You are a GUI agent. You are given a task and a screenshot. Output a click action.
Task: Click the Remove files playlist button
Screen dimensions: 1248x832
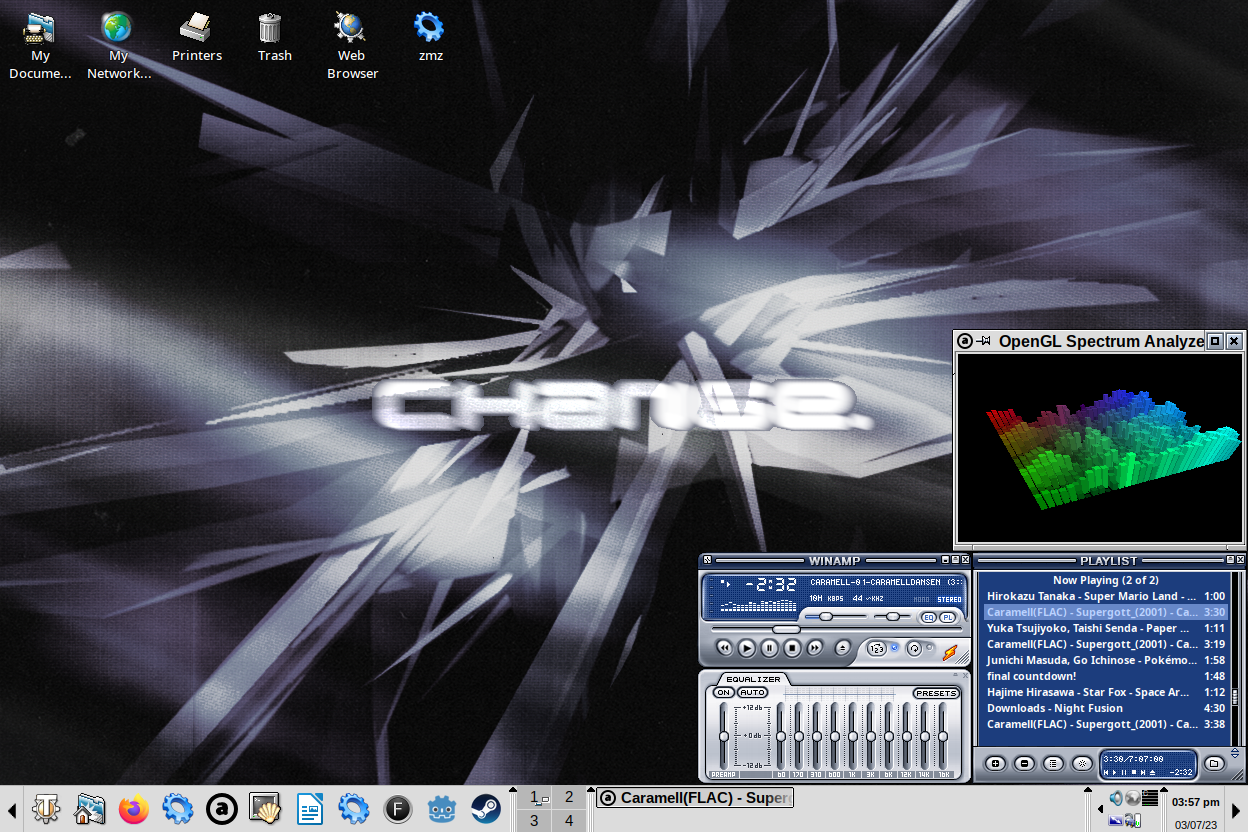1024,763
